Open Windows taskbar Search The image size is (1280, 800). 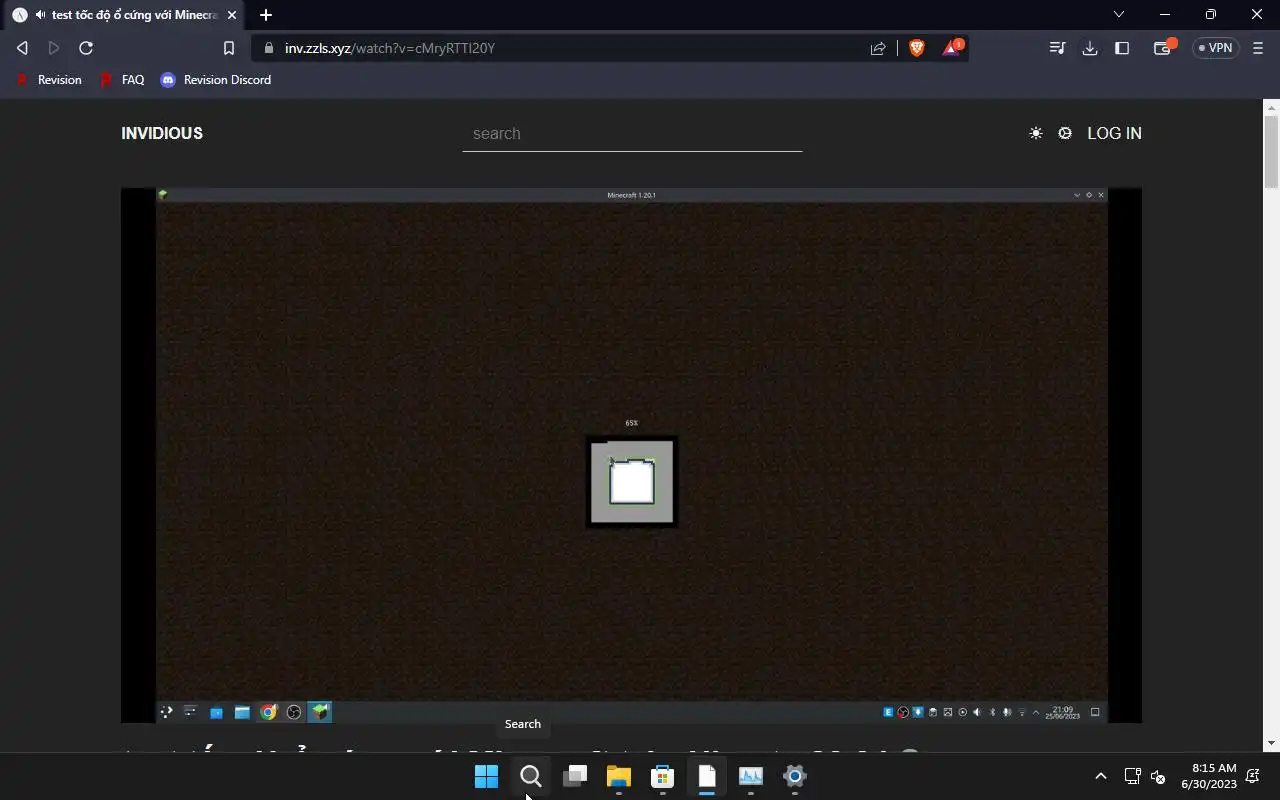coord(530,776)
